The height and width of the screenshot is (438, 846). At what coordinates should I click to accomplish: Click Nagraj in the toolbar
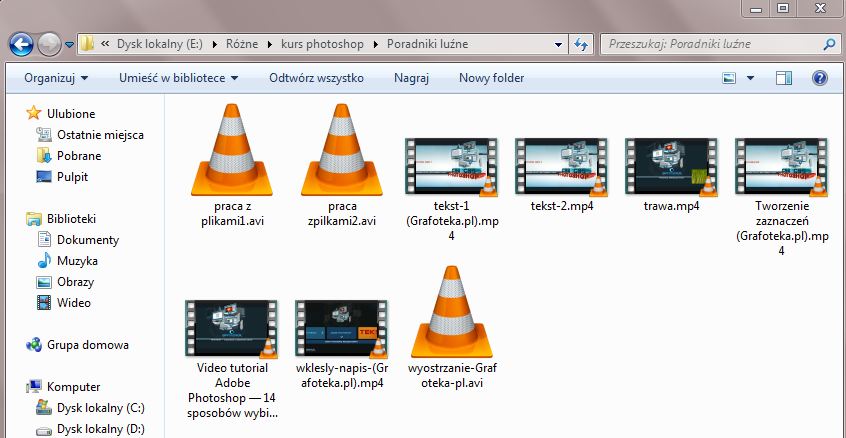coord(411,78)
